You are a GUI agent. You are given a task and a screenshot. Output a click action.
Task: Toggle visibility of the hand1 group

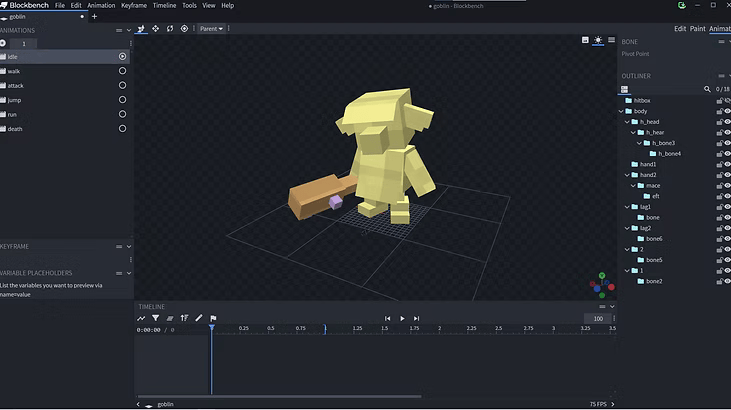(727, 164)
